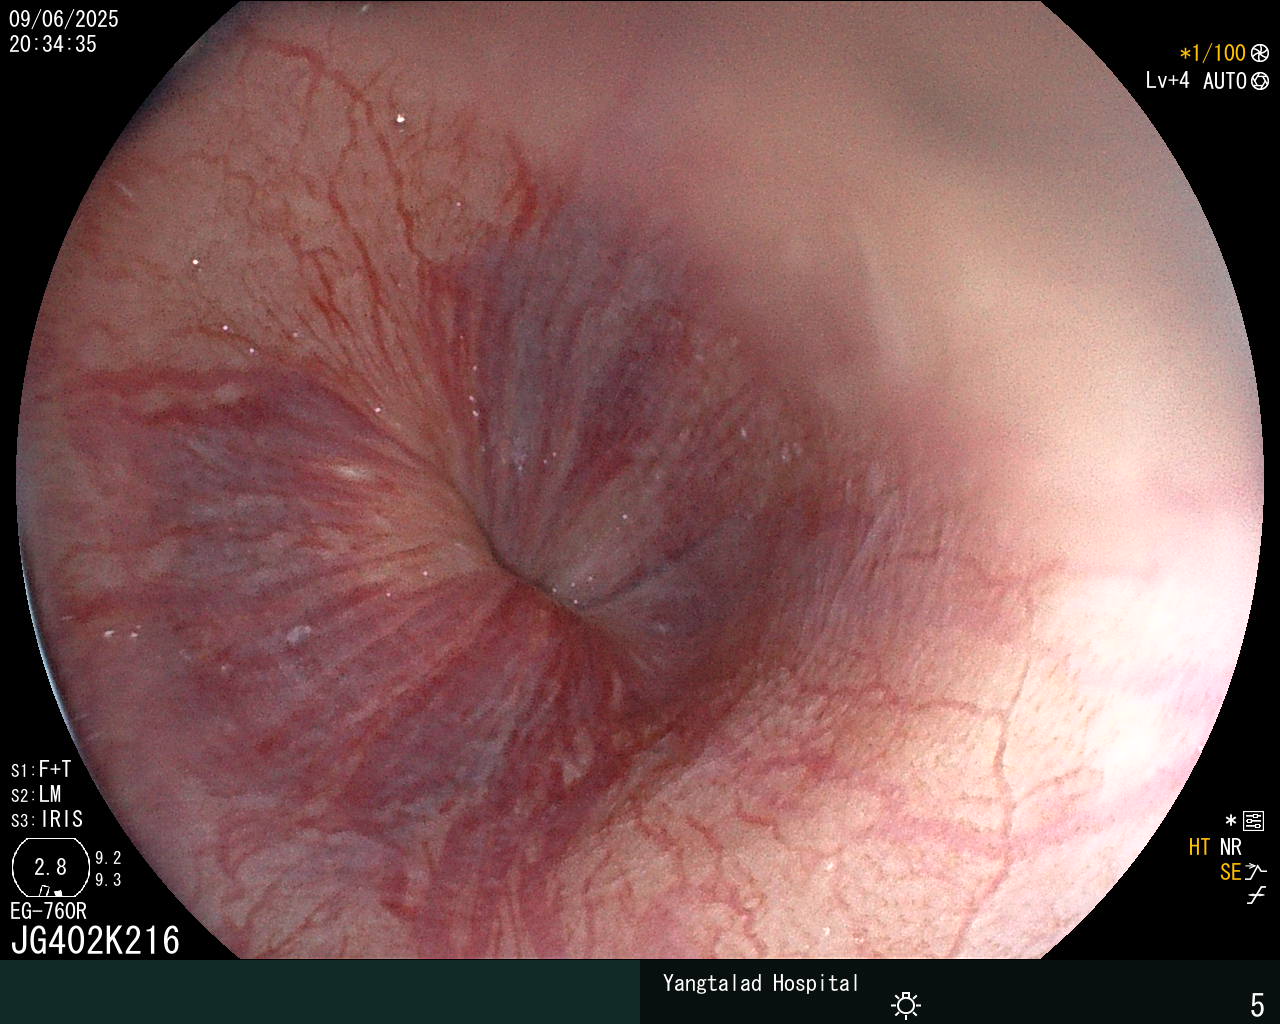Click the brightness level Lv+4
Screen dimensions: 1280x1024
tap(1167, 81)
